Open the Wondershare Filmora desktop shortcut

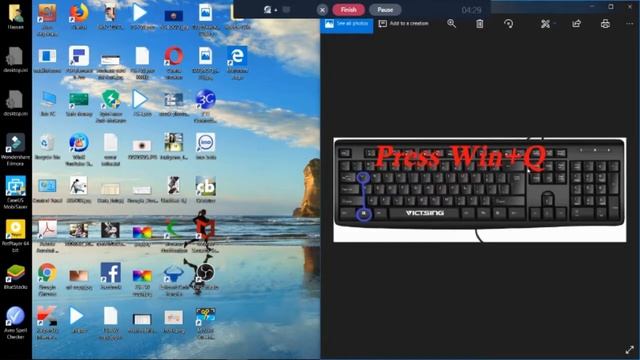[16, 149]
